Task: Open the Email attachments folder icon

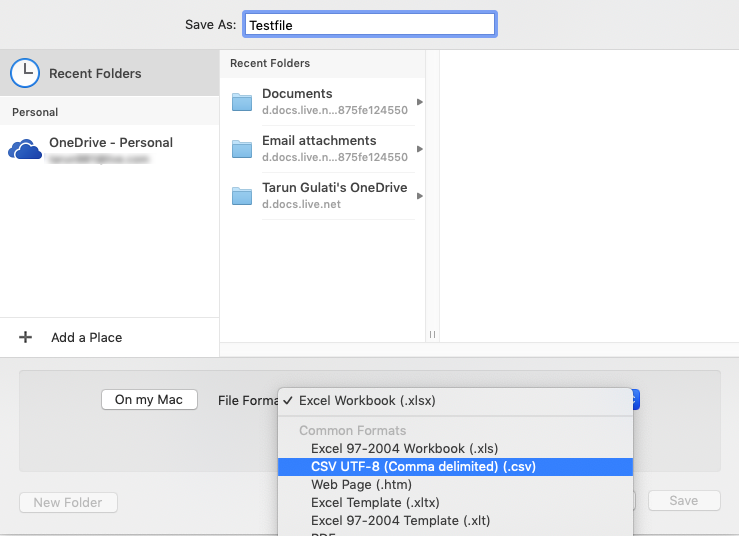Action: pos(242,149)
